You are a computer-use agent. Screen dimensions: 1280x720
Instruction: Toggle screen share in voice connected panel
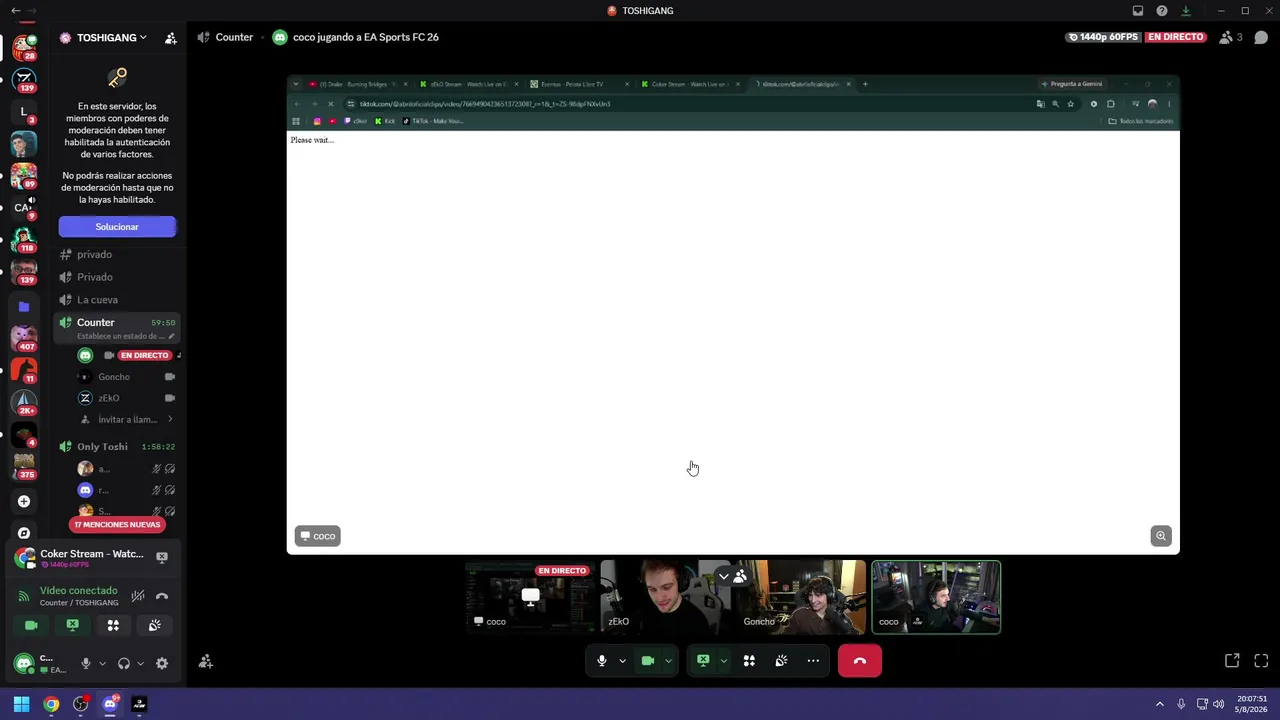(x=72, y=625)
